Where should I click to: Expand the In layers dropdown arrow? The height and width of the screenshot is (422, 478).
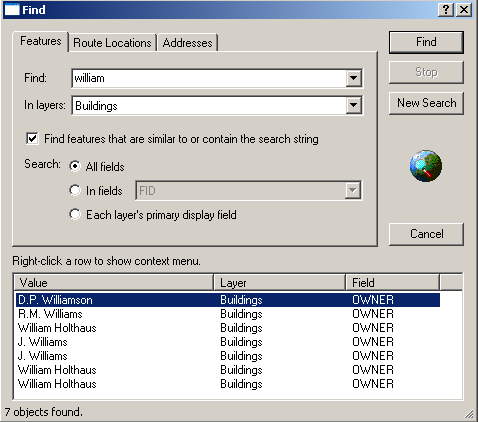coord(353,105)
